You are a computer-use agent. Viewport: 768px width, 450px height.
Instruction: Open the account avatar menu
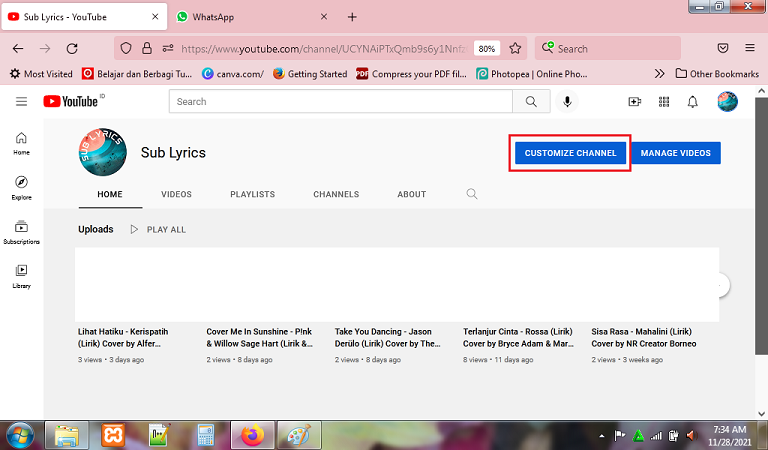pos(727,101)
